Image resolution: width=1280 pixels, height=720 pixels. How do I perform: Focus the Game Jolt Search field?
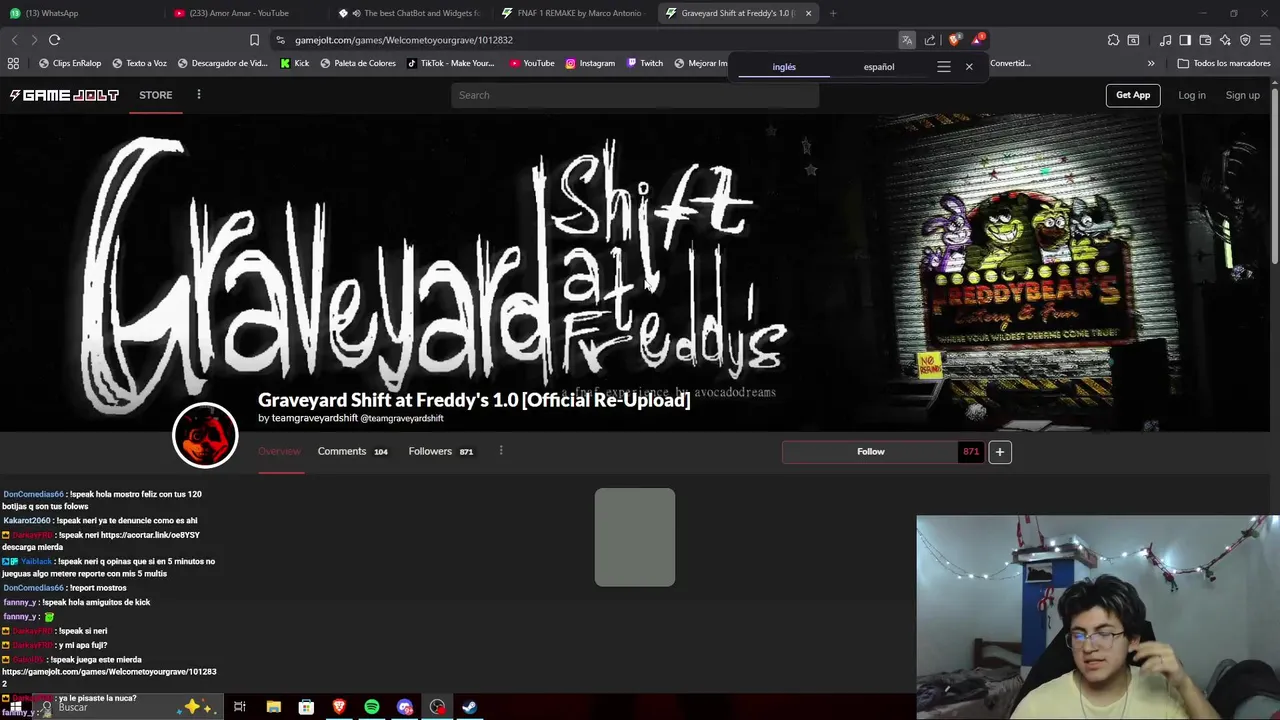tap(635, 95)
